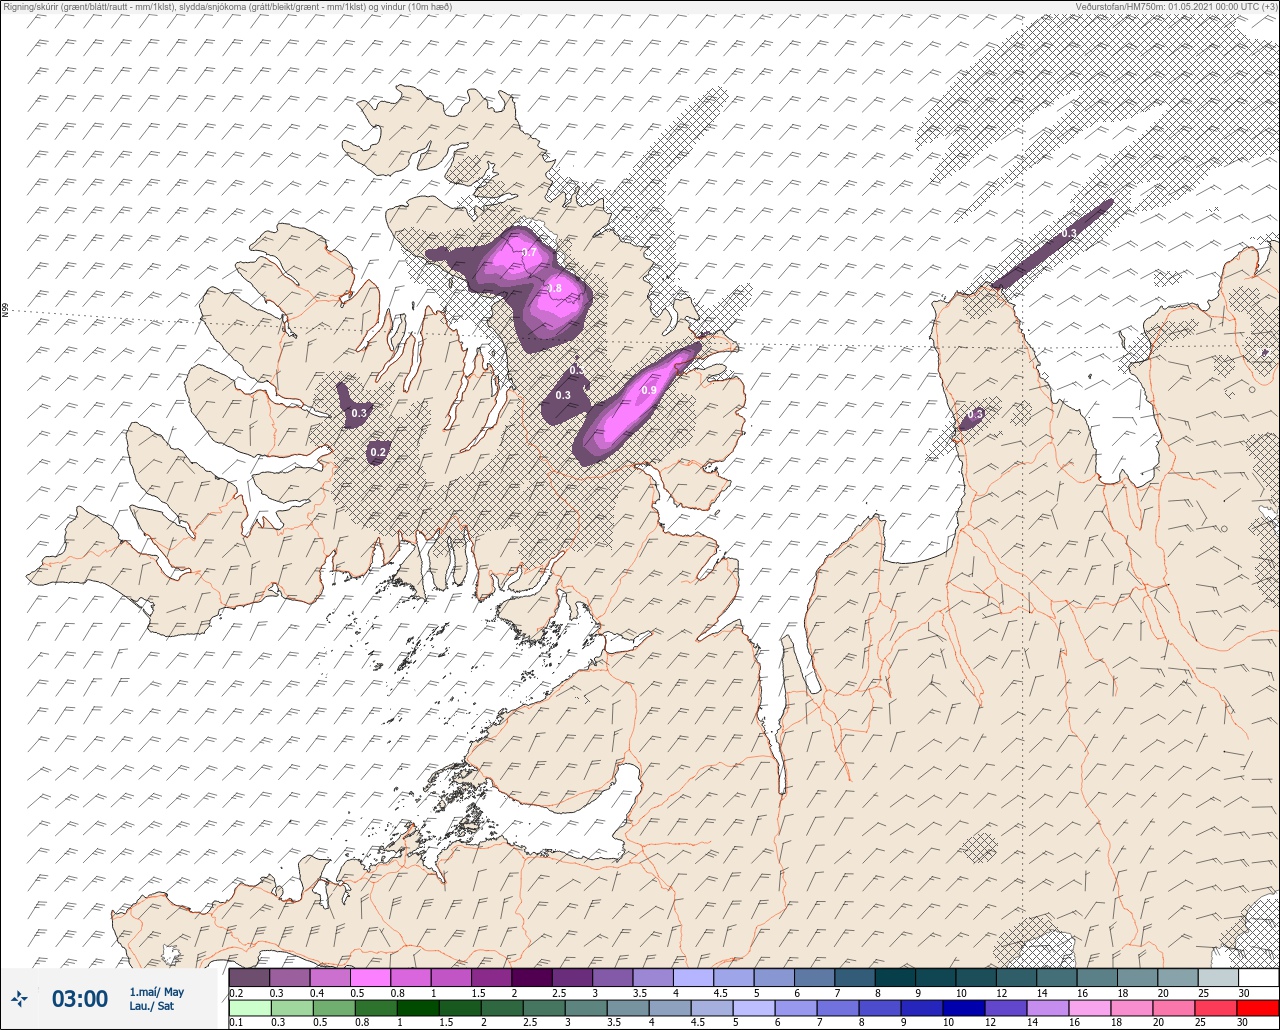1280x1030 pixels.
Task: Click the Veðurstofan compass logo icon
Action: tap(19, 998)
